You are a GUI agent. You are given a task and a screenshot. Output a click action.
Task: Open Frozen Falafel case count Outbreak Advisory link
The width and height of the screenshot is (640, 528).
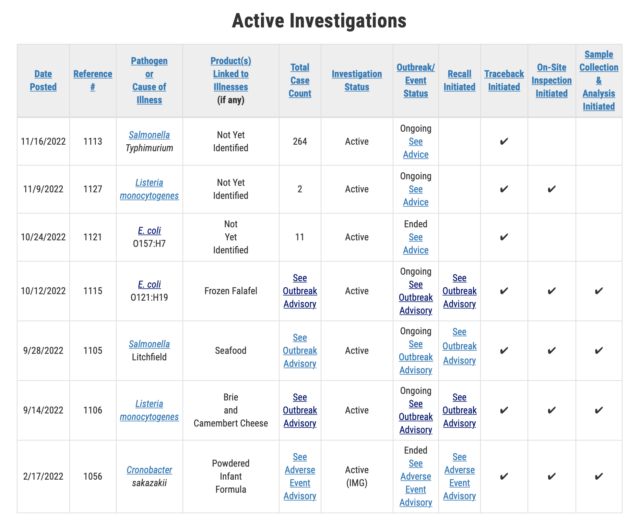[300, 291]
